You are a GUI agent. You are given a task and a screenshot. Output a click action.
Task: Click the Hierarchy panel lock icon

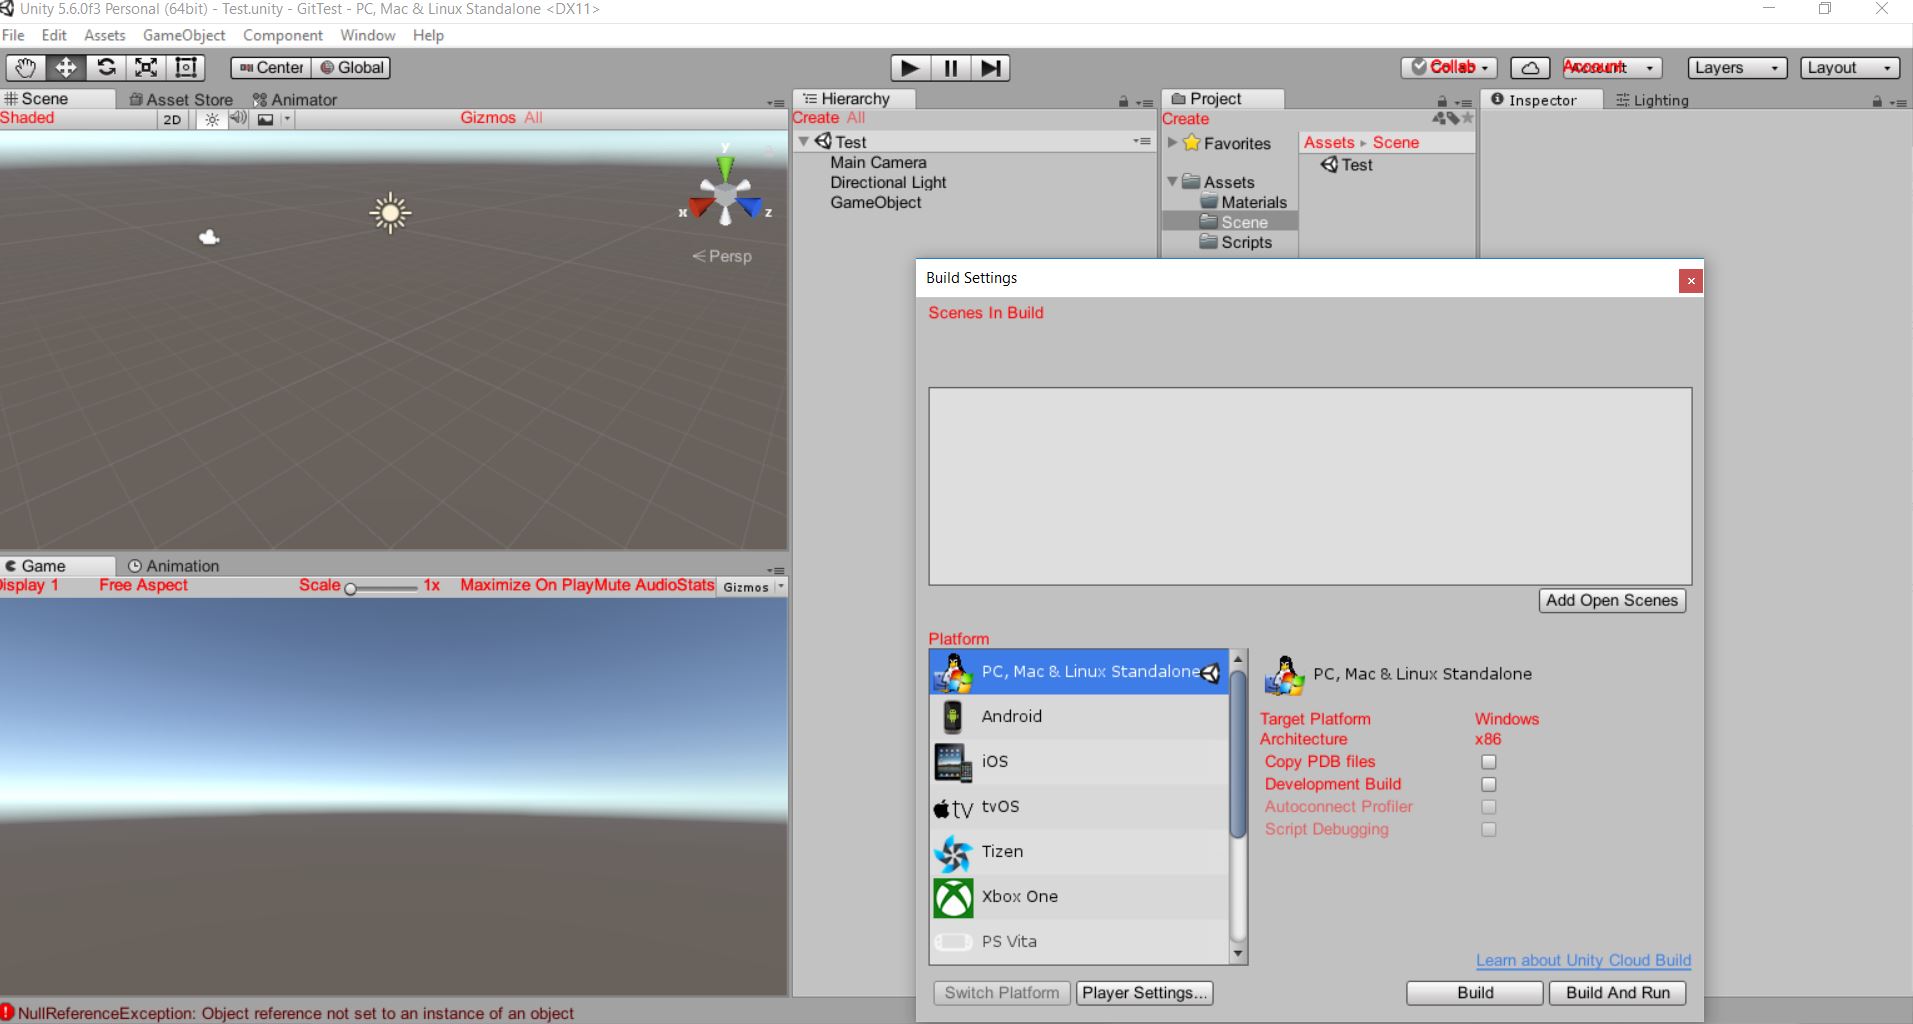(x=1123, y=101)
